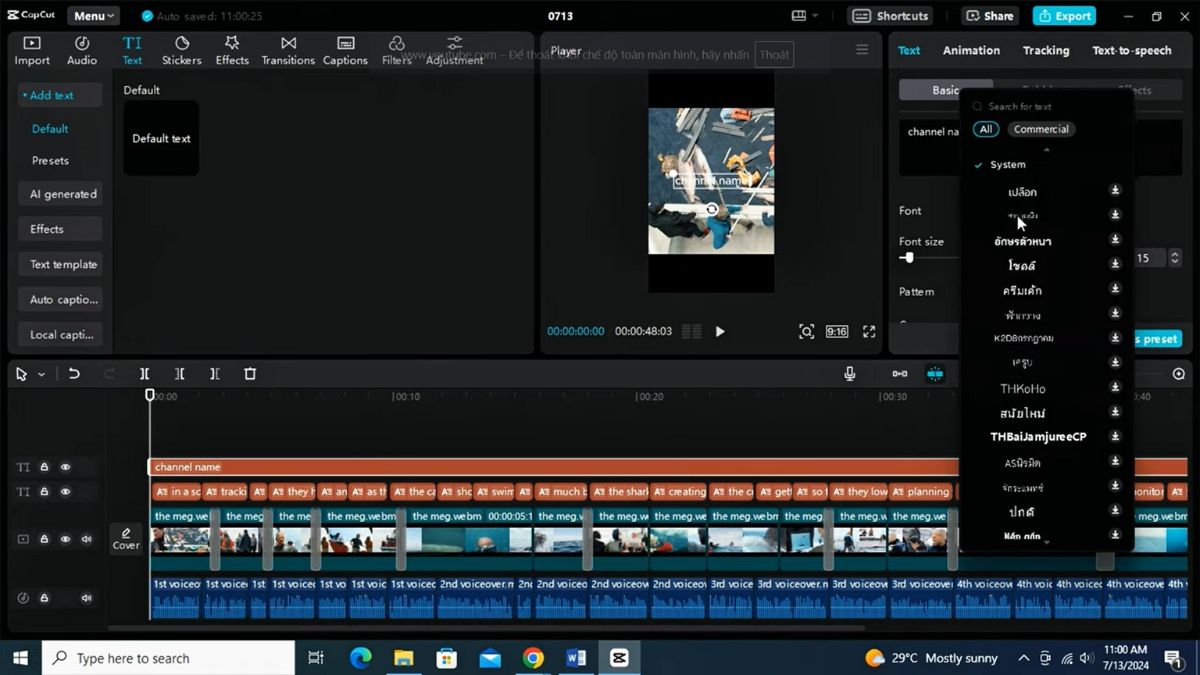Open the 9:16 aspect ratio dropdown

tap(836, 331)
